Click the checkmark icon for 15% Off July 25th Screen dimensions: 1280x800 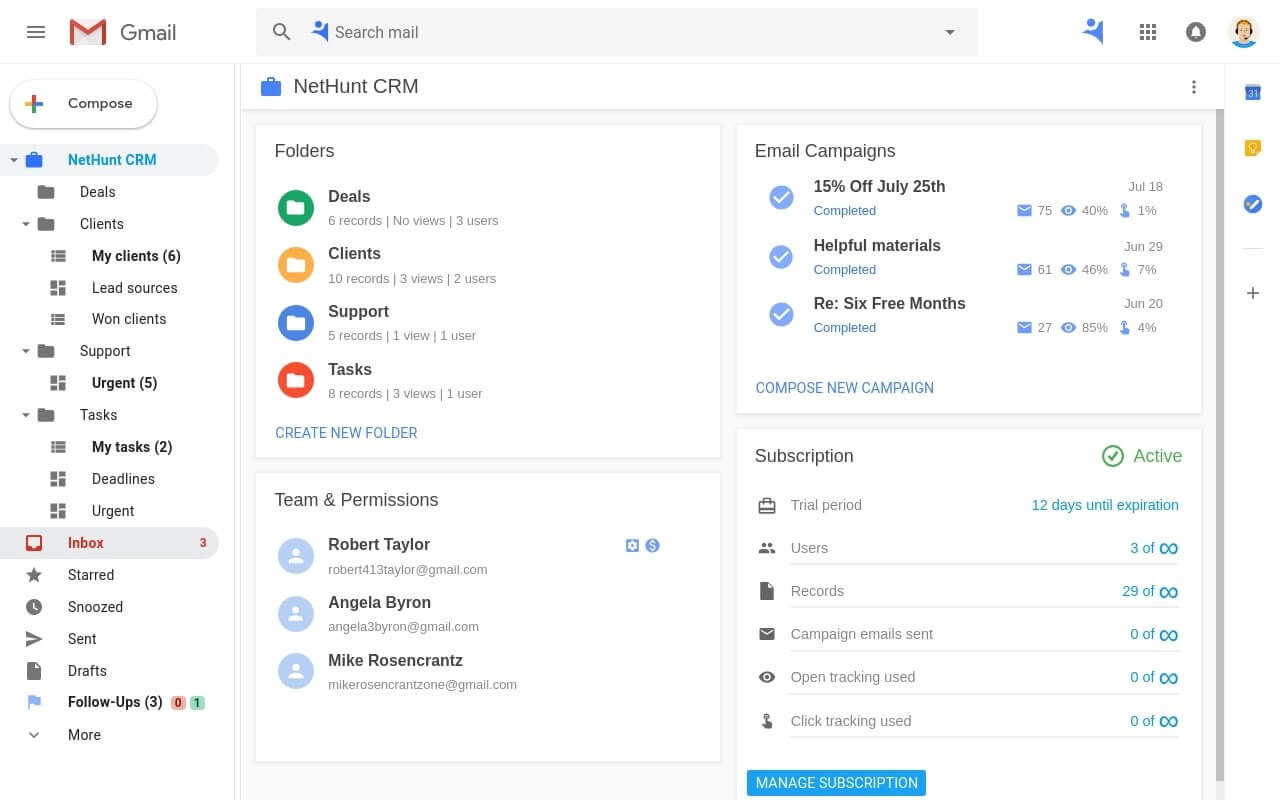[781, 198]
